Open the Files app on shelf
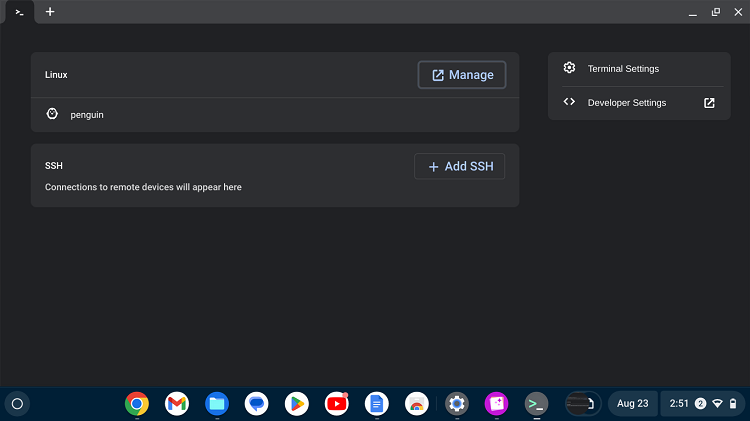The width and height of the screenshot is (750, 421). coord(217,404)
